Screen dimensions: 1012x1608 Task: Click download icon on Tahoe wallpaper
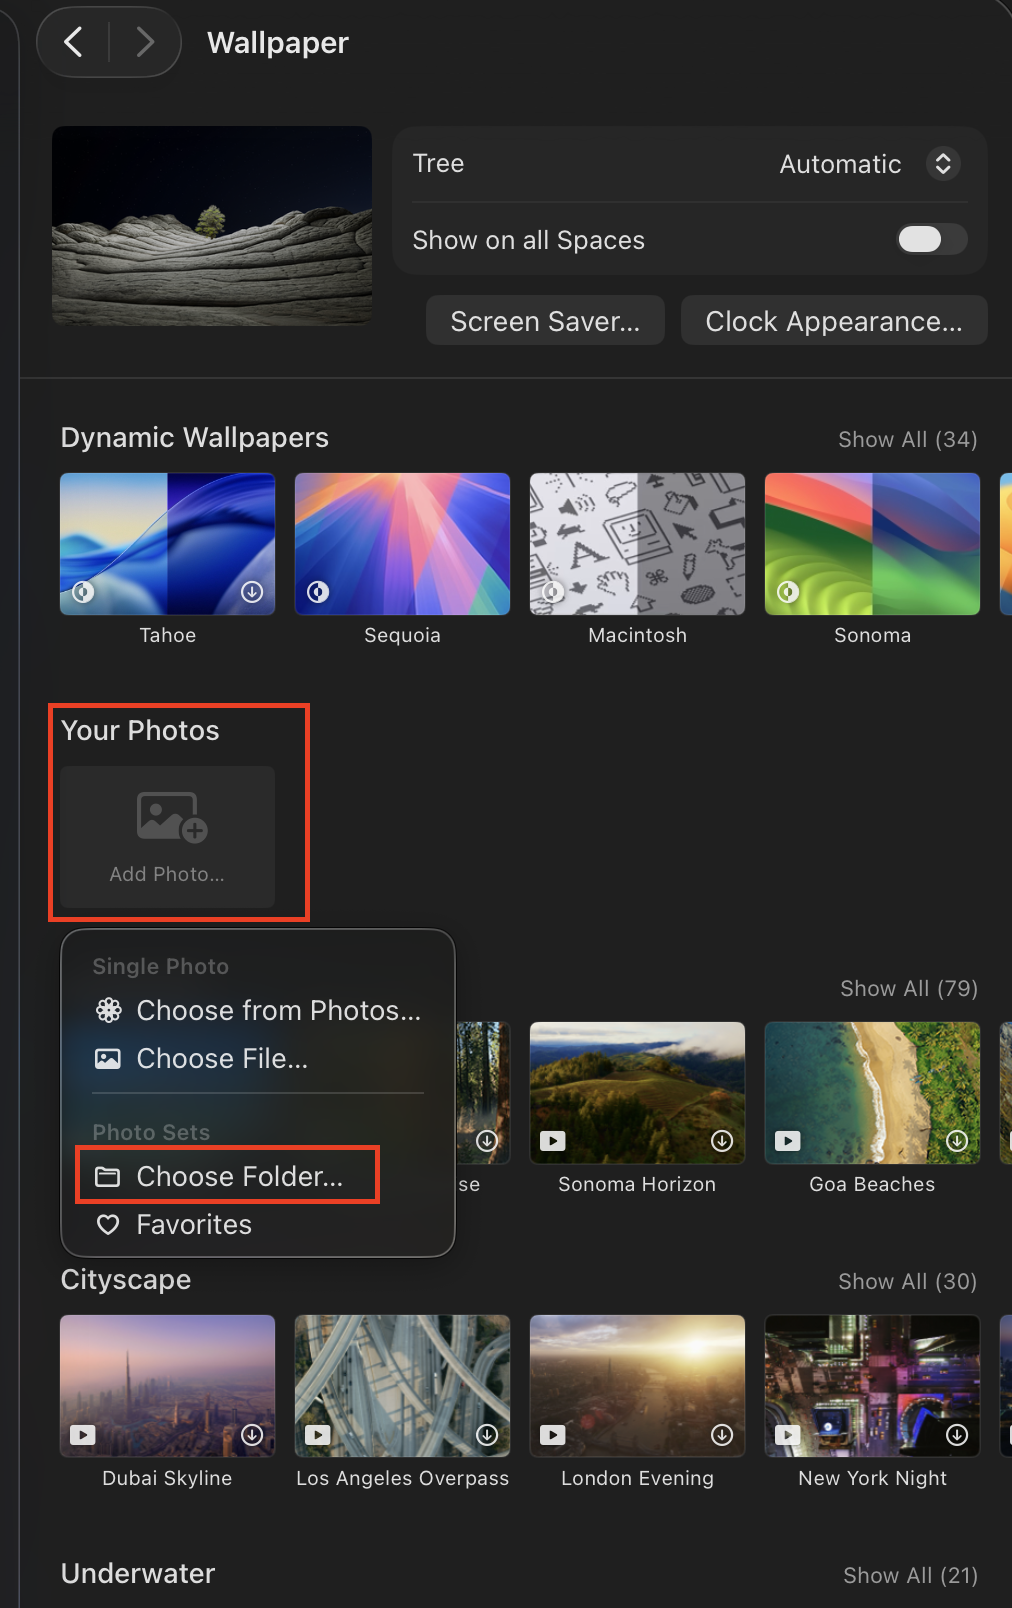pyautogui.click(x=252, y=592)
